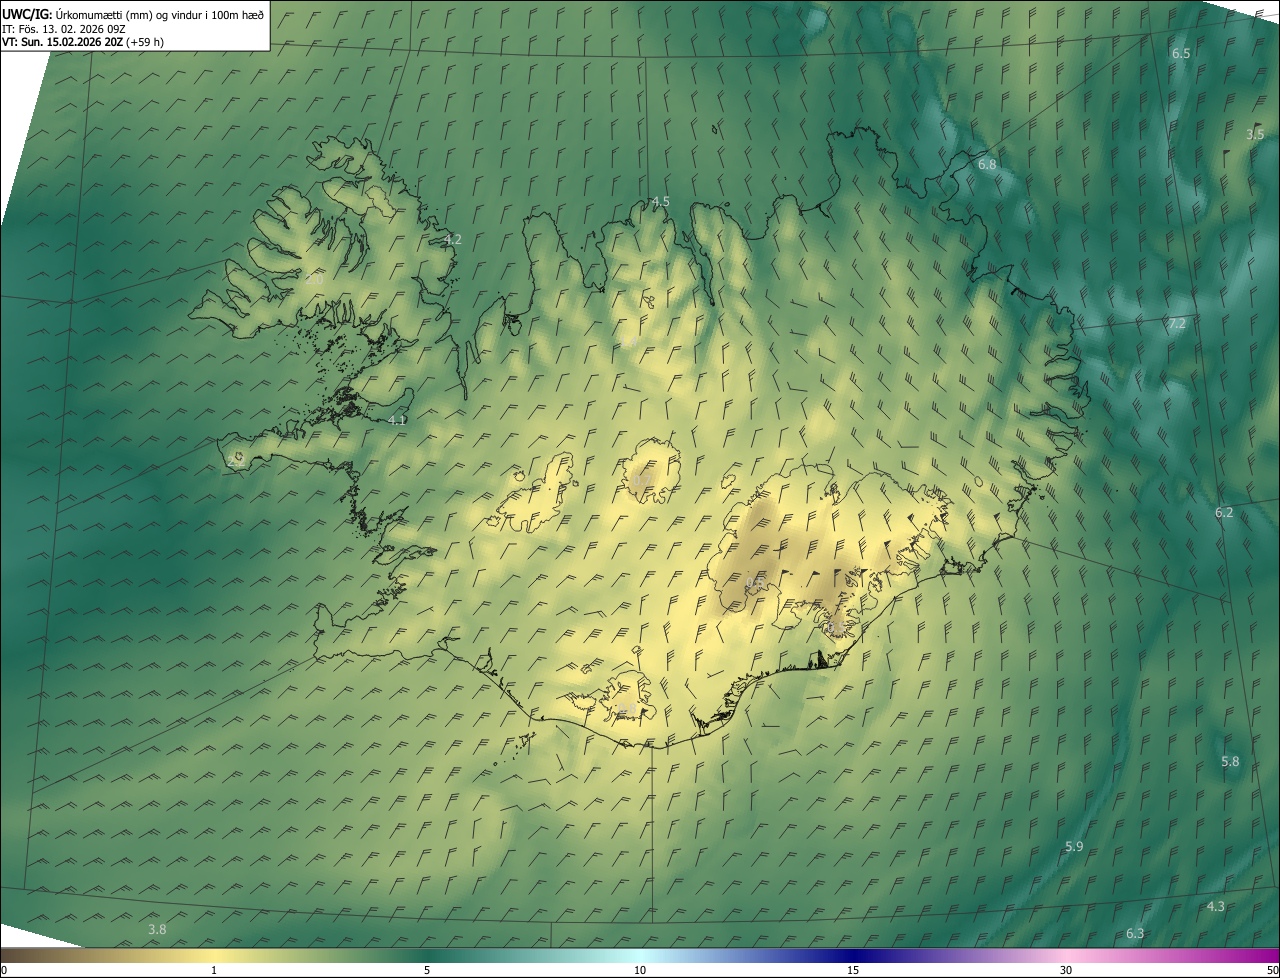Click the 6.8 value label on the map
1280x978 pixels.
click(987, 164)
